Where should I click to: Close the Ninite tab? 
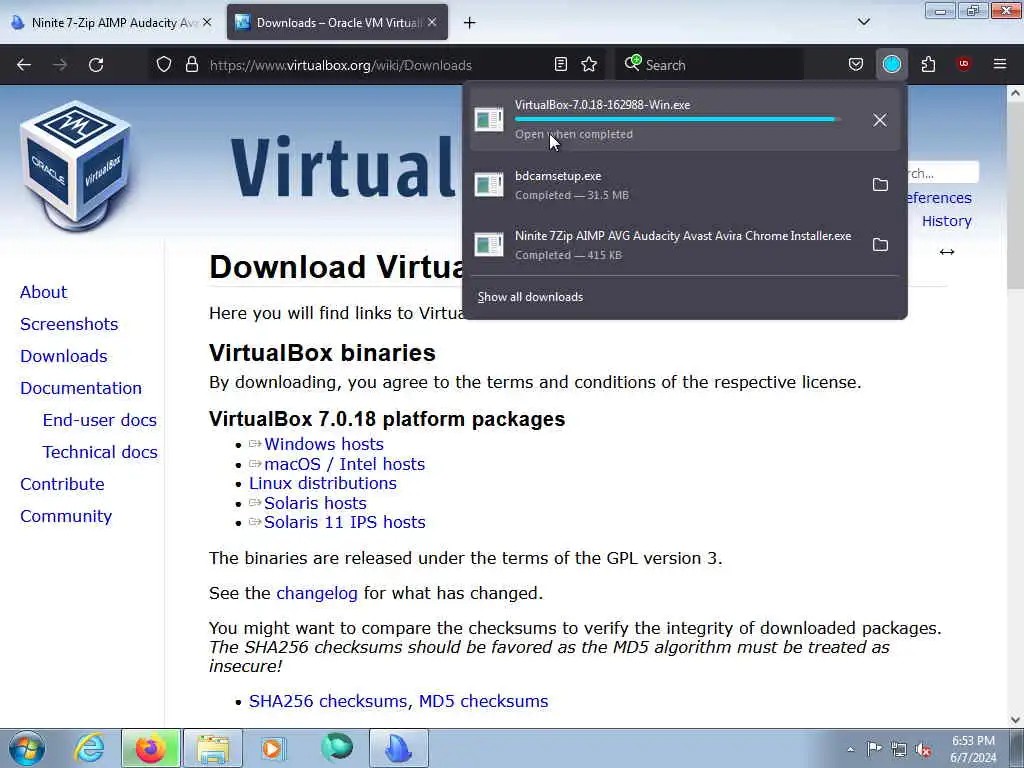pyautogui.click(x=207, y=23)
